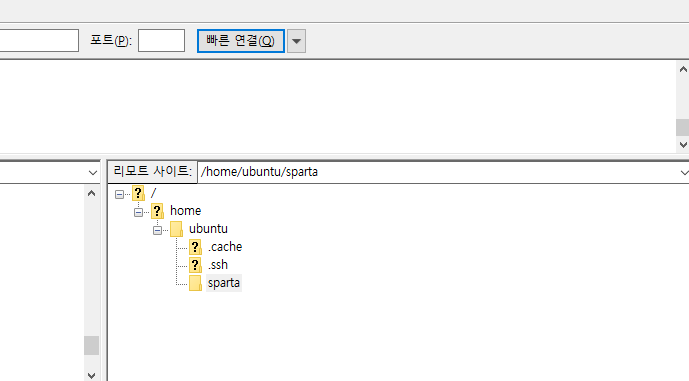
Task: Select the ubuntu directory in remote tree
Action: pos(208,229)
